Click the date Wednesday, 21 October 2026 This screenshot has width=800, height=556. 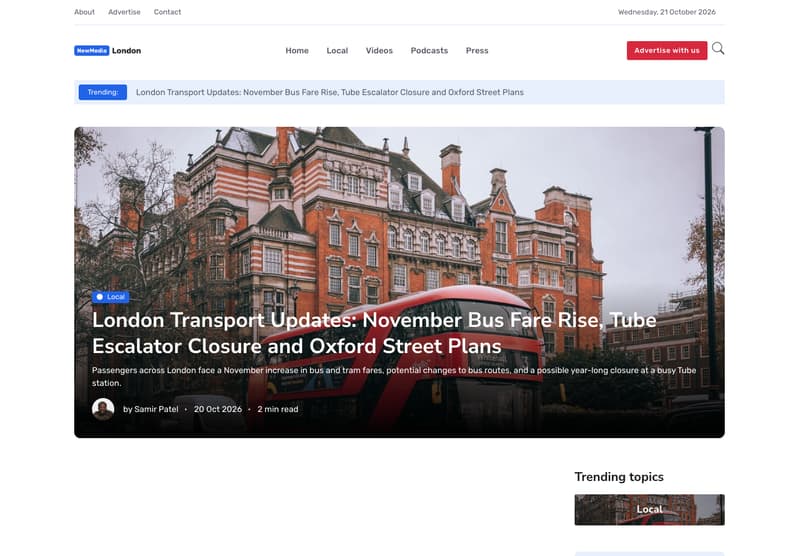(667, 12)
